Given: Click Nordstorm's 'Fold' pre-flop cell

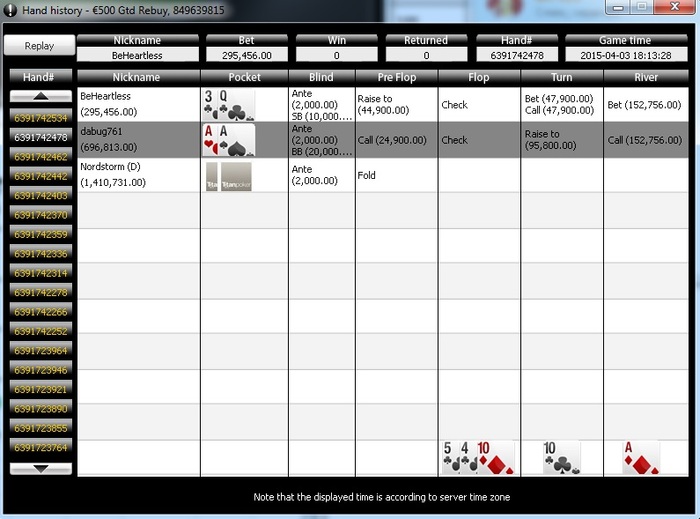Looking at the screenshot, I should pos(396,175).
